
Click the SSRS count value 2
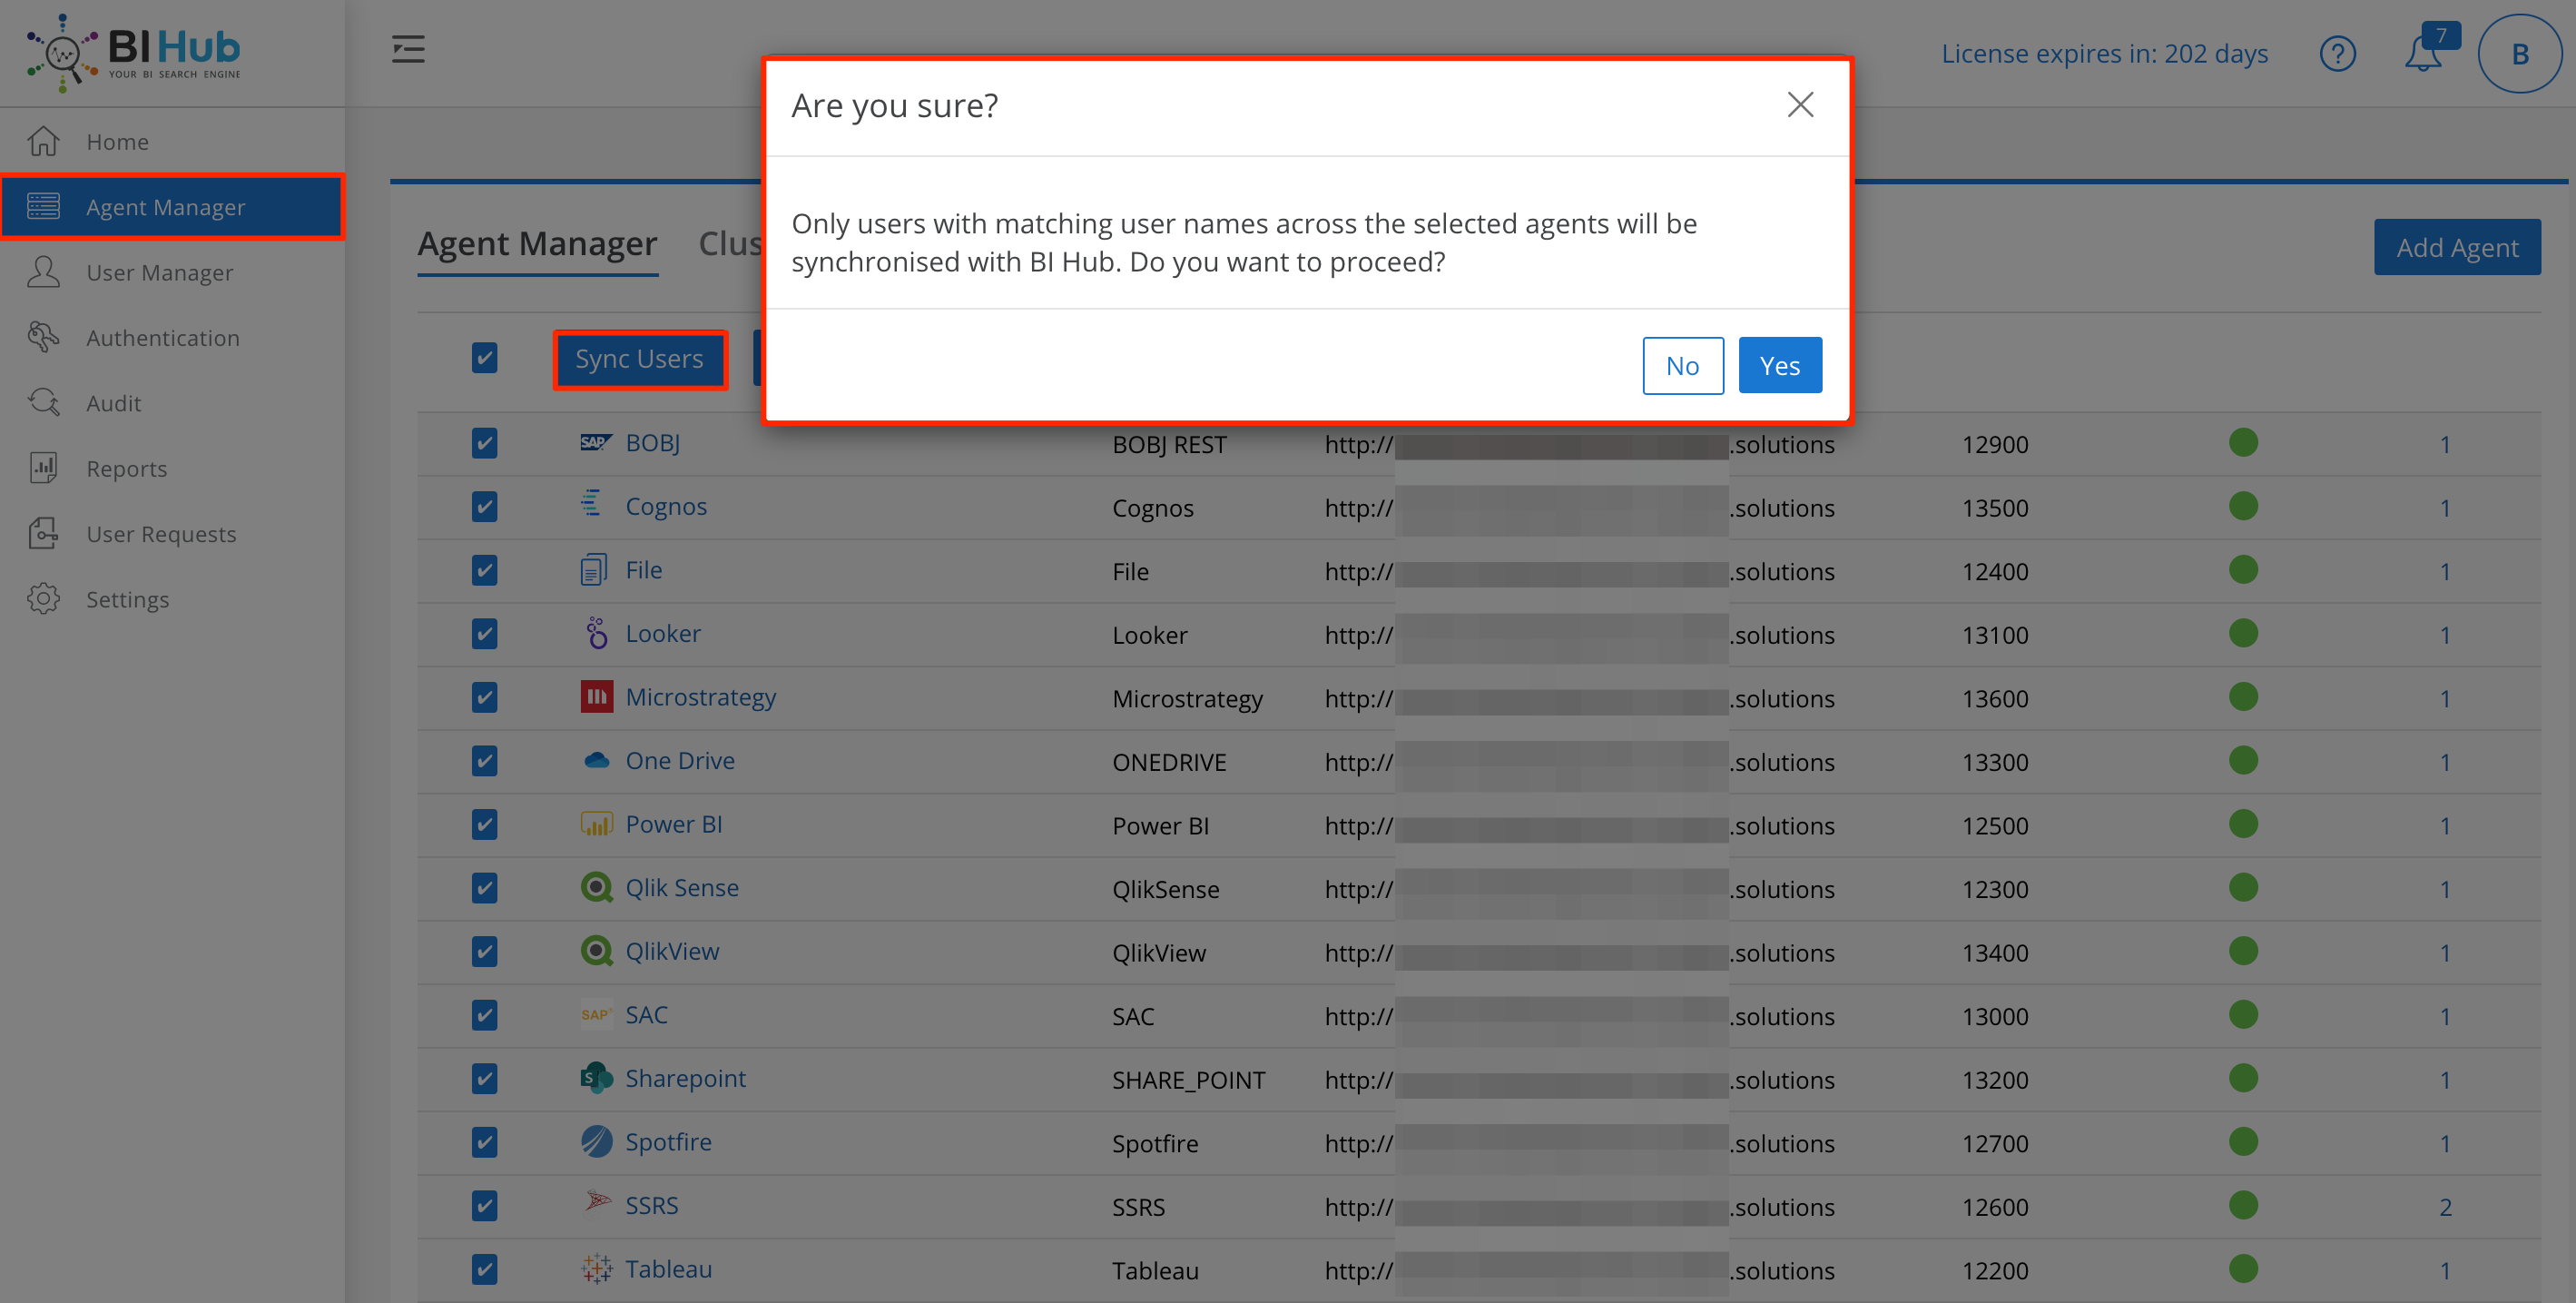click(2445, 1207)
